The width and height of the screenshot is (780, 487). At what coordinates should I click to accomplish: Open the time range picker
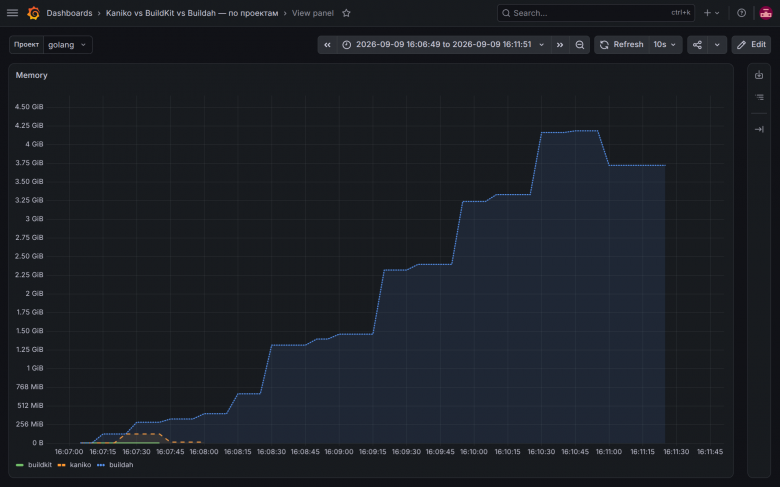[x=444, y=45]
